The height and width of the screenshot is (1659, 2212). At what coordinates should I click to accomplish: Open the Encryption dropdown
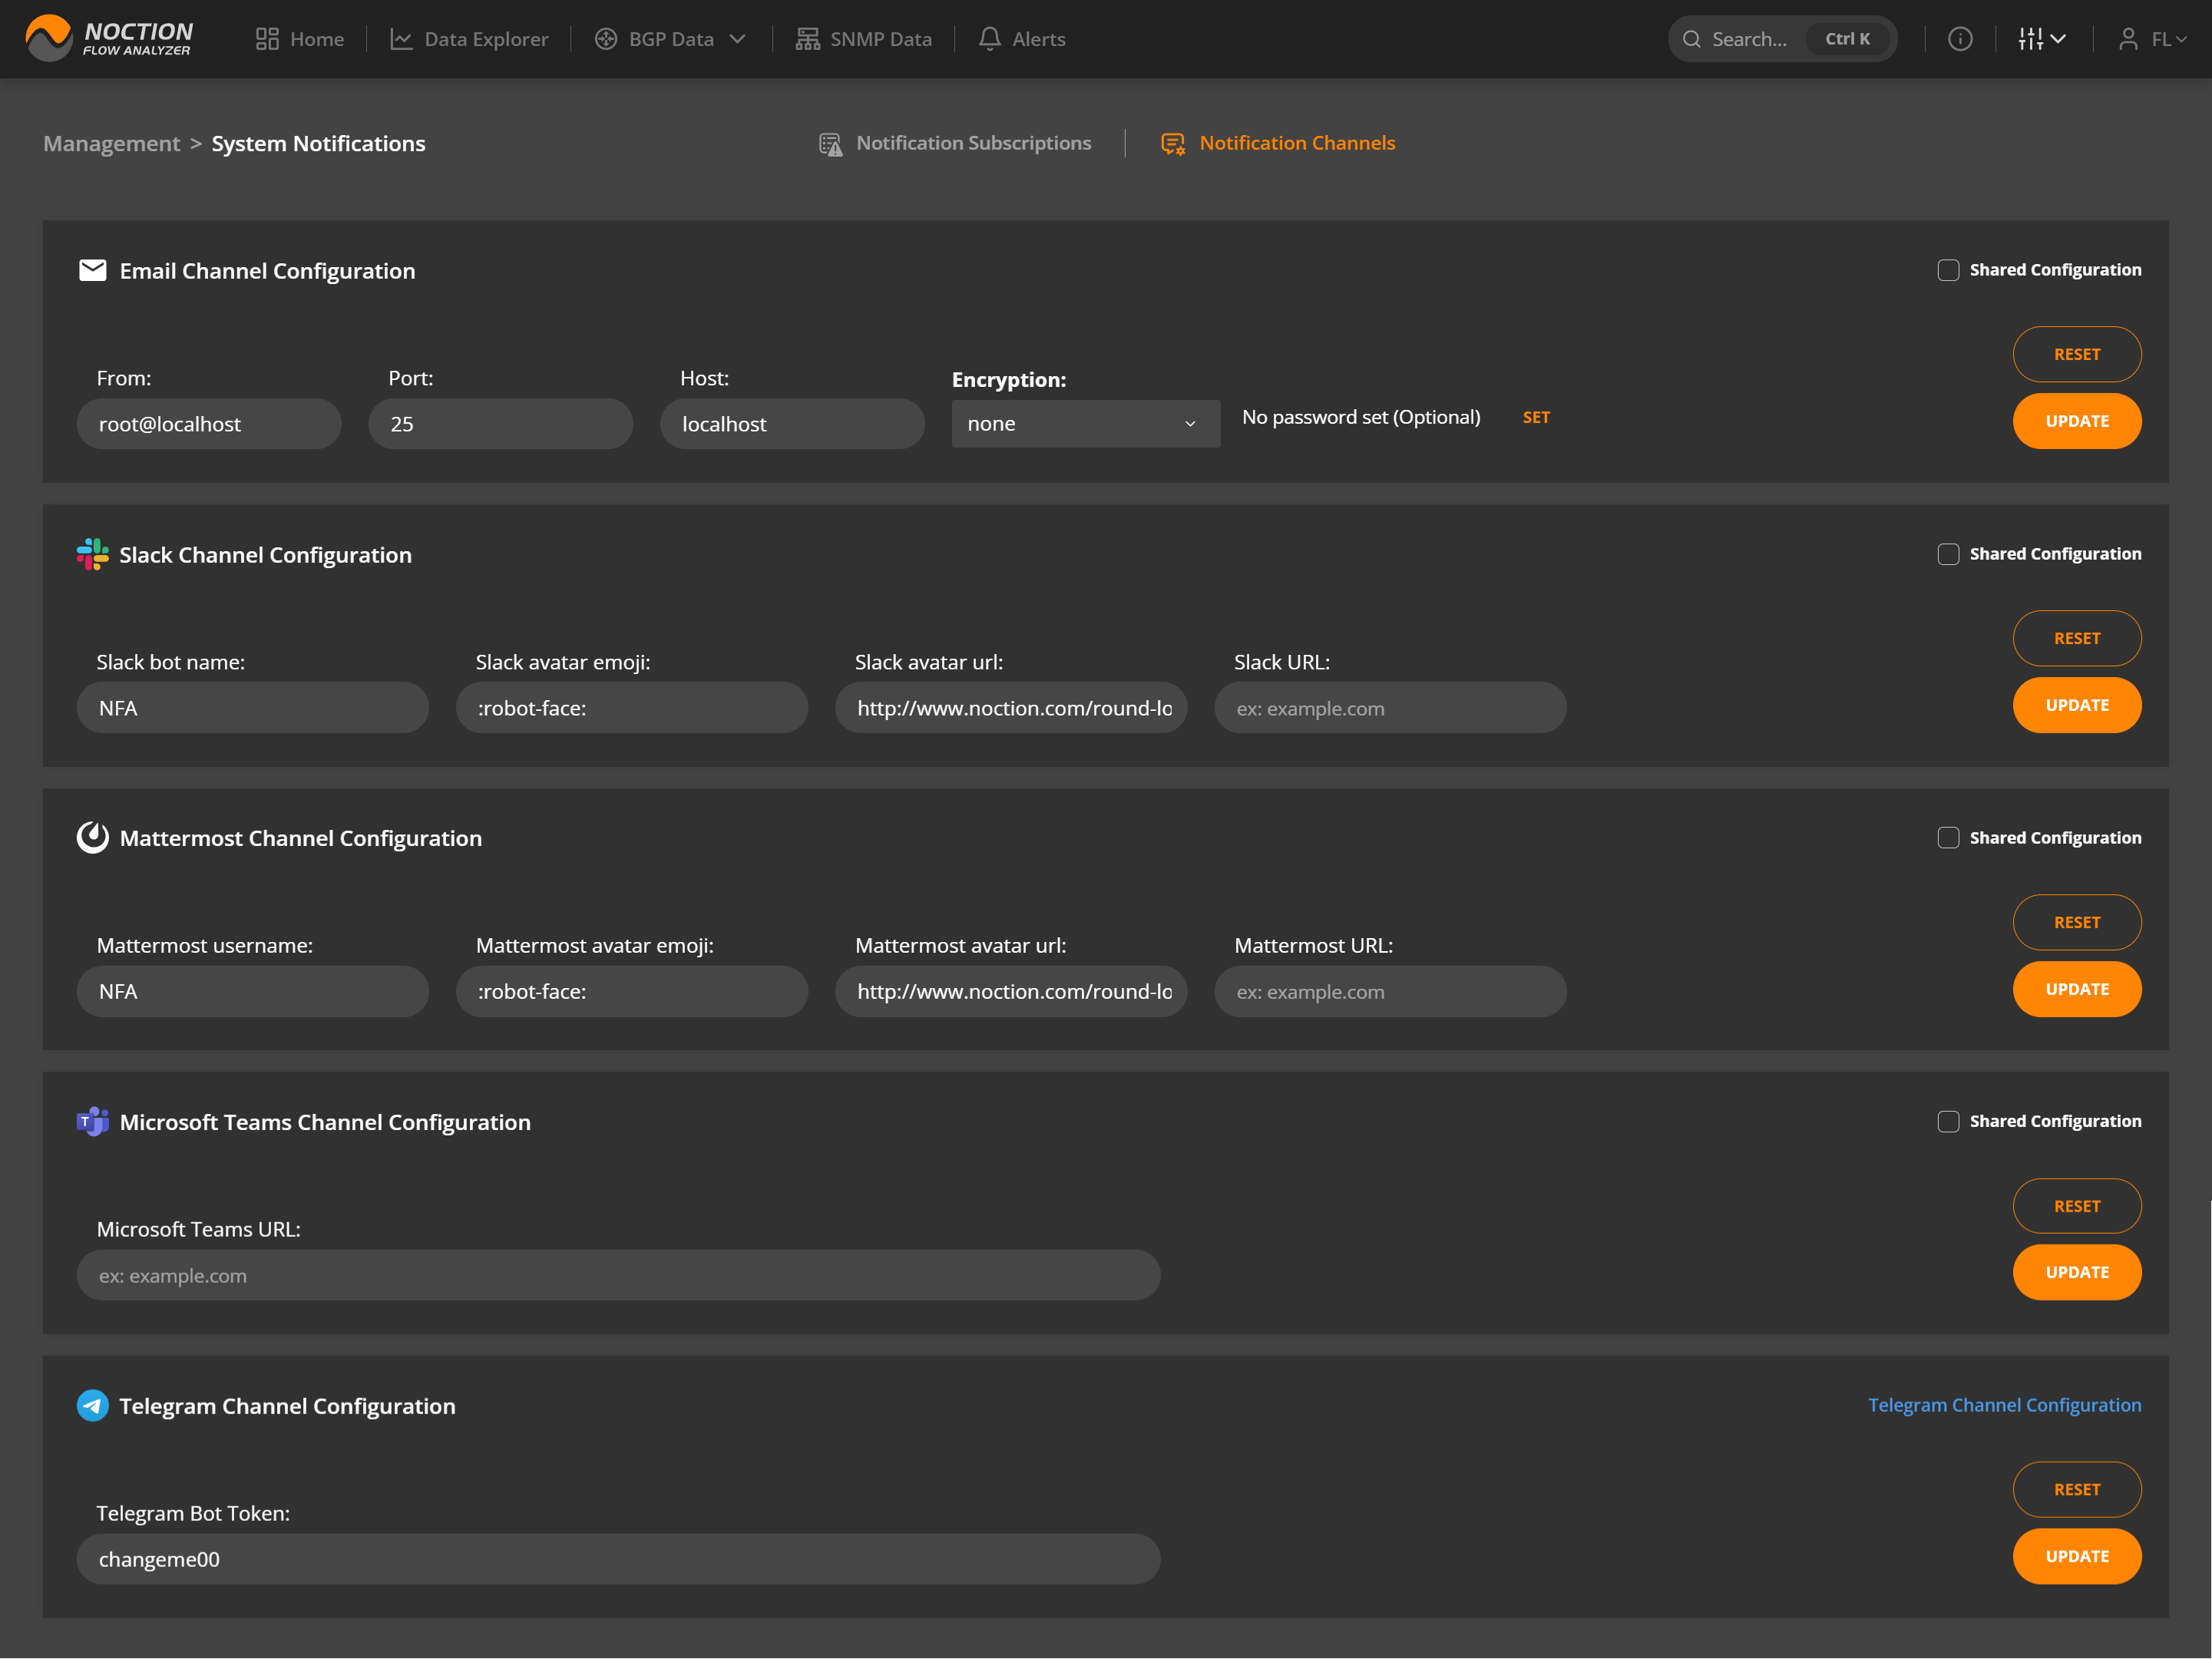1085,423
